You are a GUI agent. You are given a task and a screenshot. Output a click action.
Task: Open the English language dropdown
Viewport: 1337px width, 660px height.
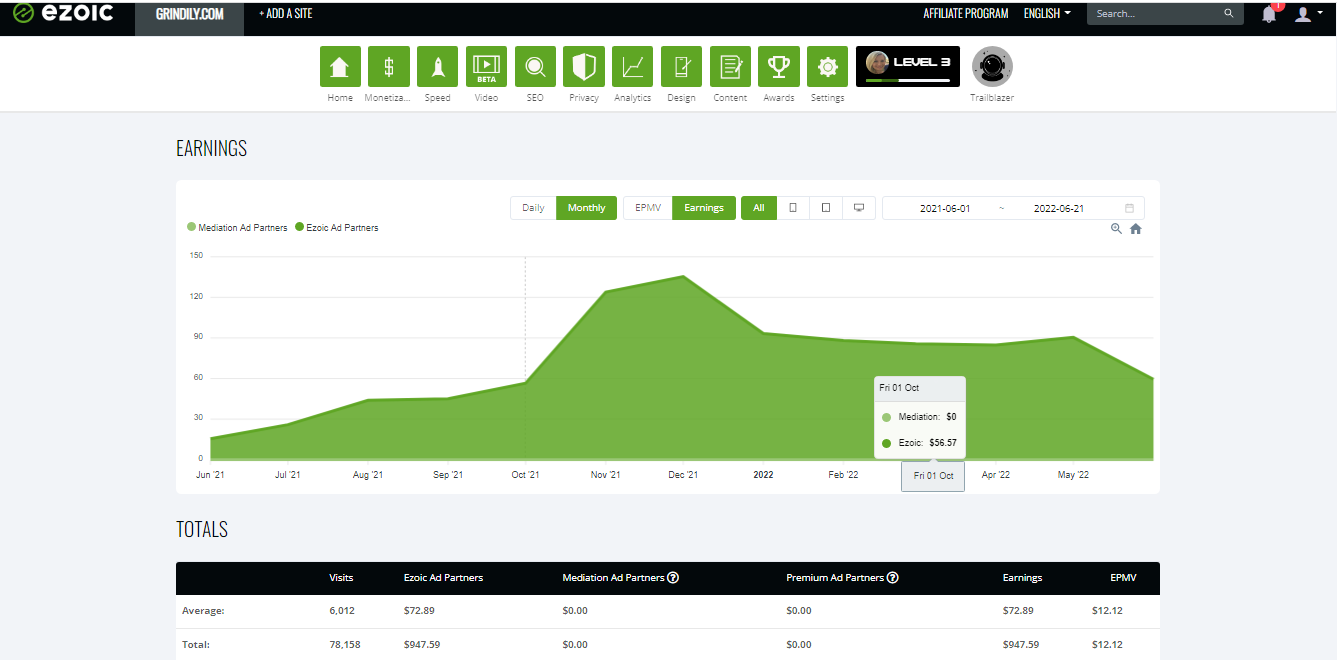click(1047, 14)
